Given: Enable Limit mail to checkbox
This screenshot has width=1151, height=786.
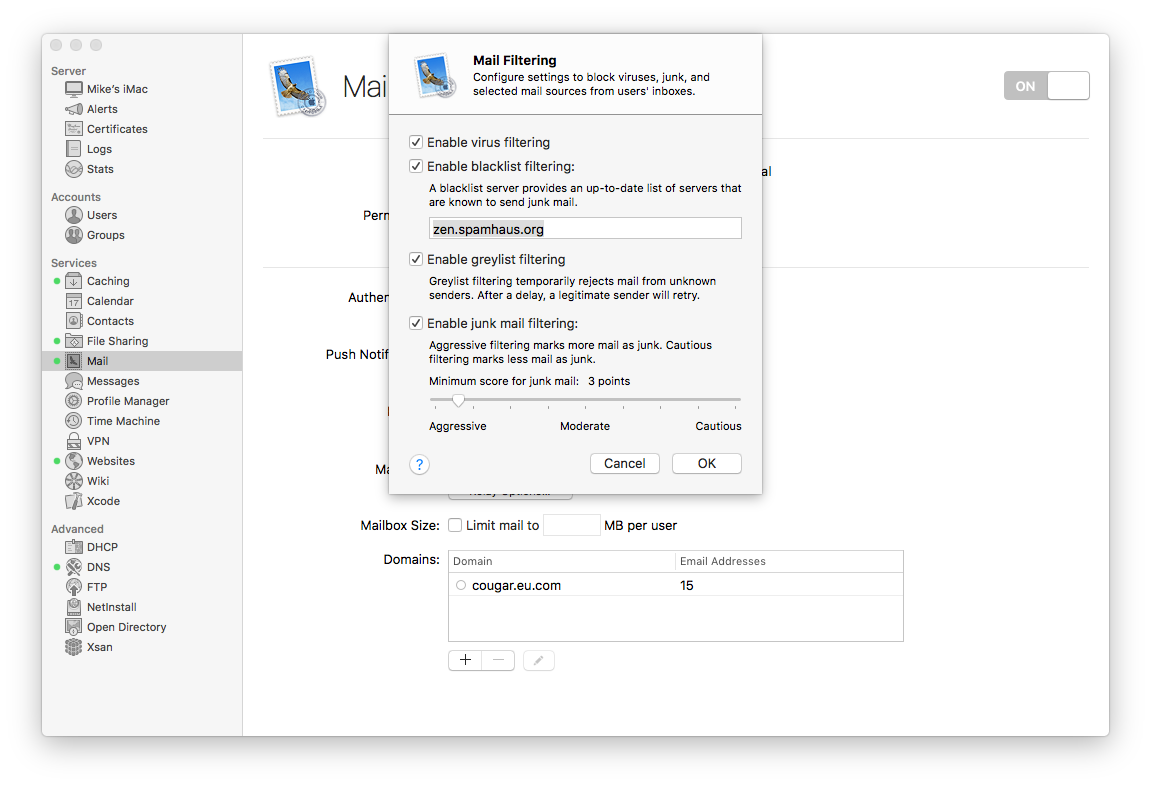Looking at the screenshot, I should click(455, 525).
